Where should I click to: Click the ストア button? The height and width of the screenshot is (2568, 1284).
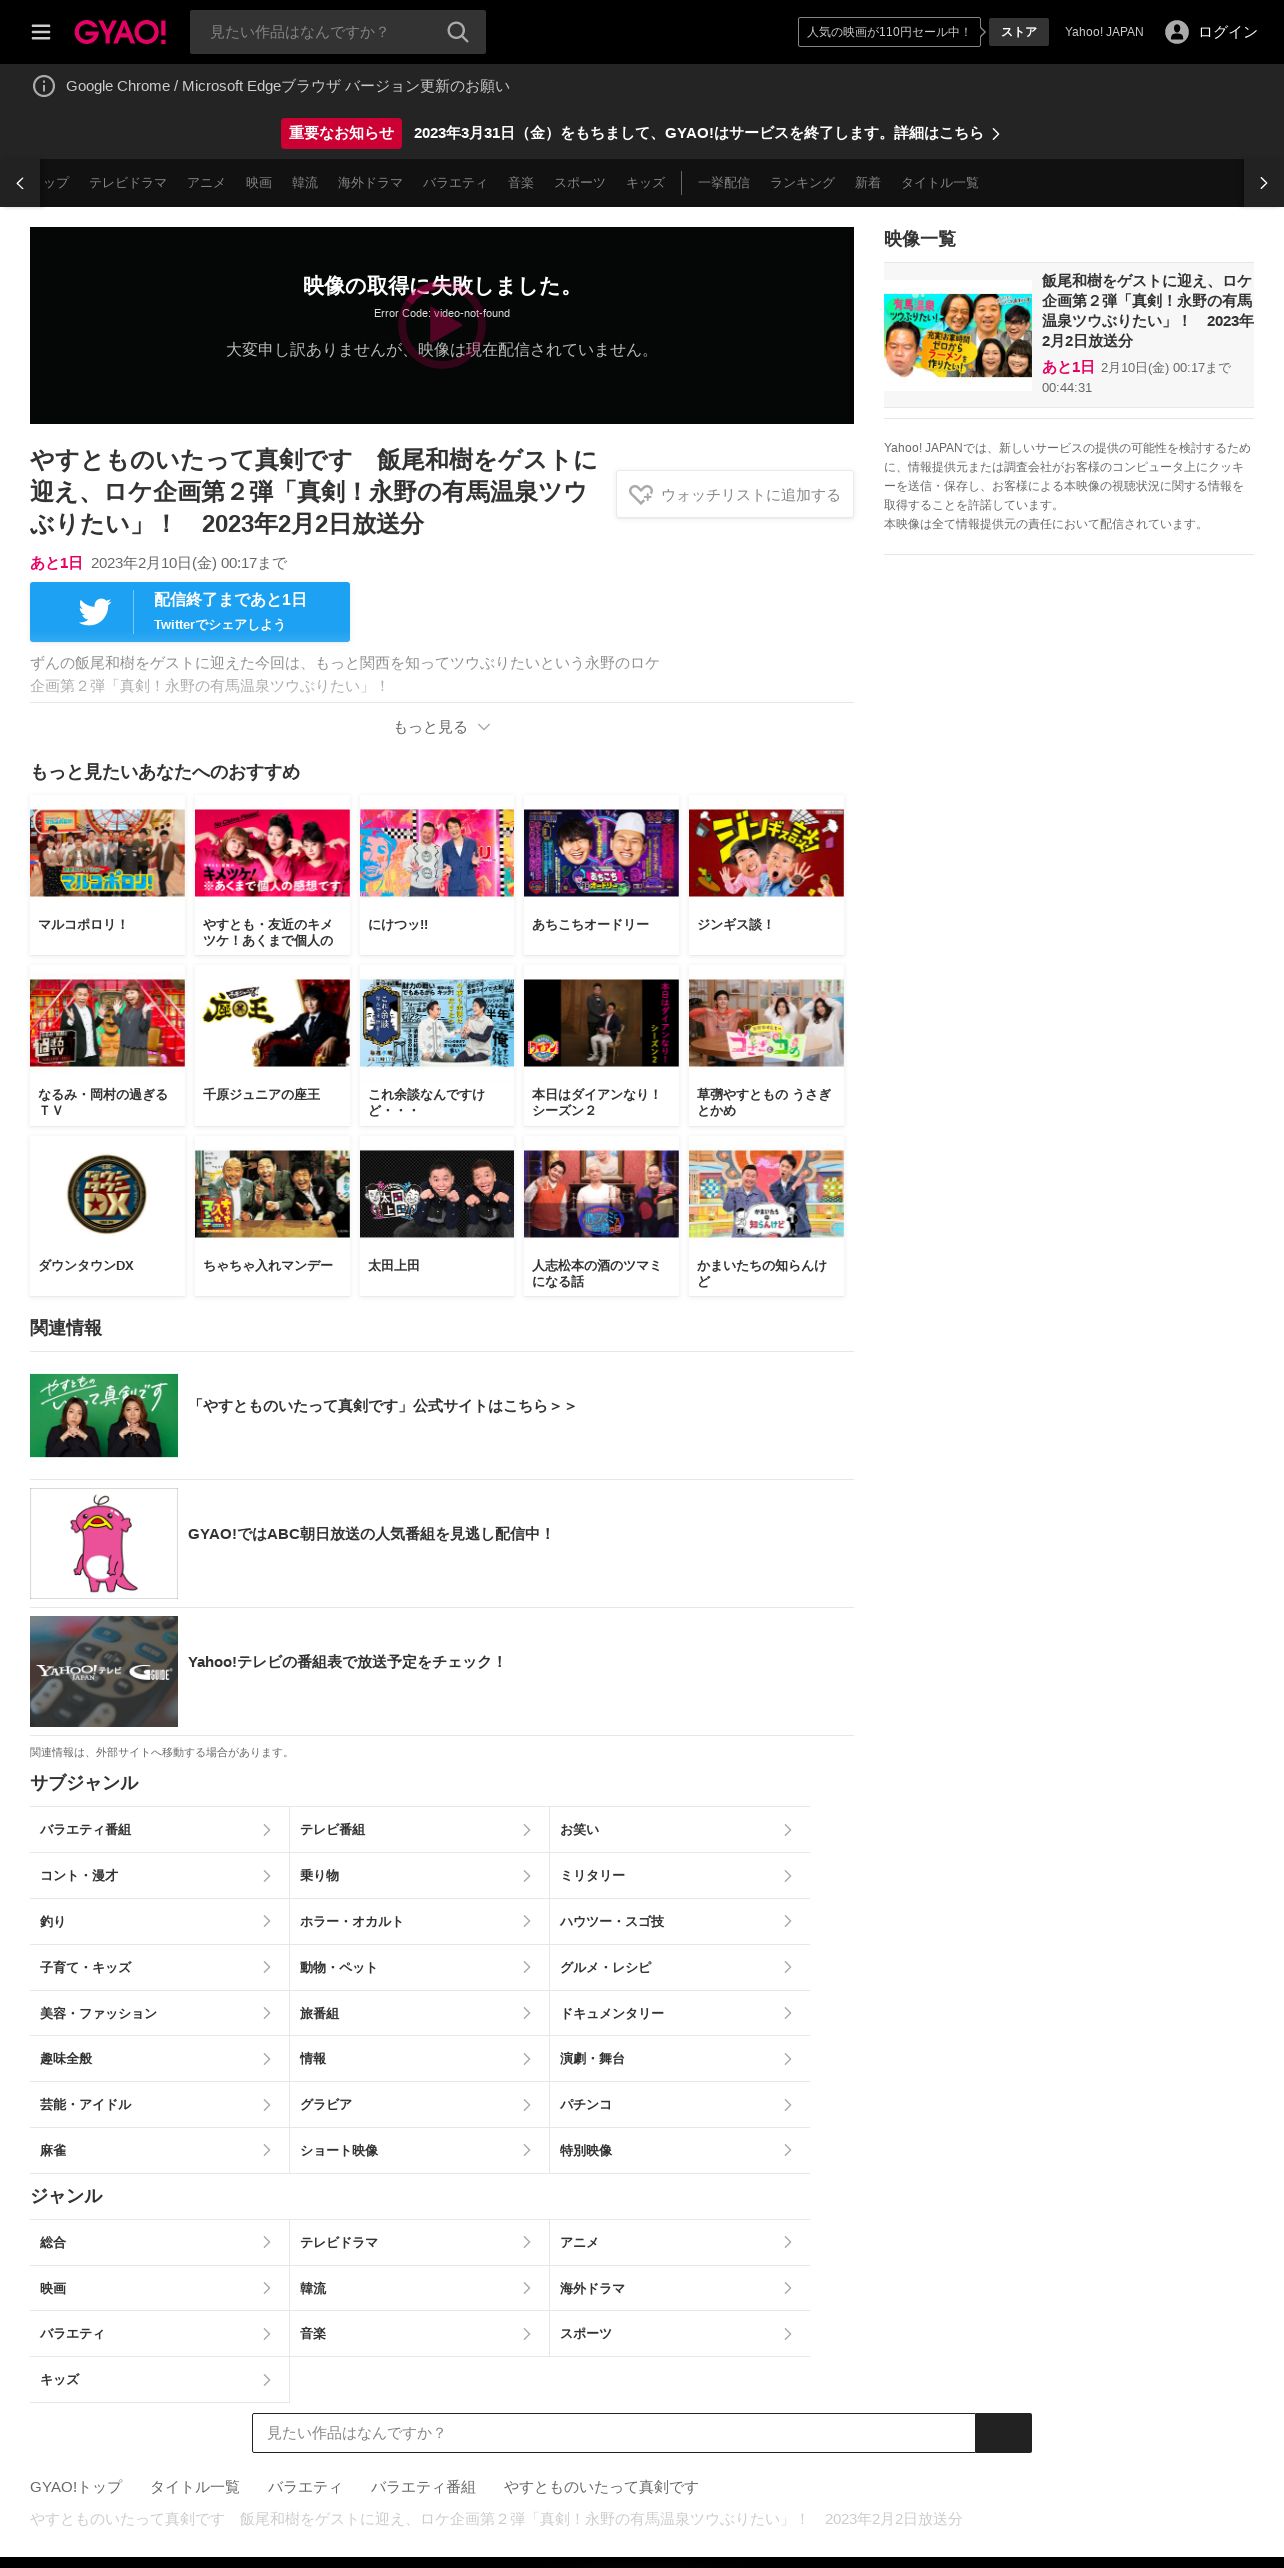point(1019,32)
